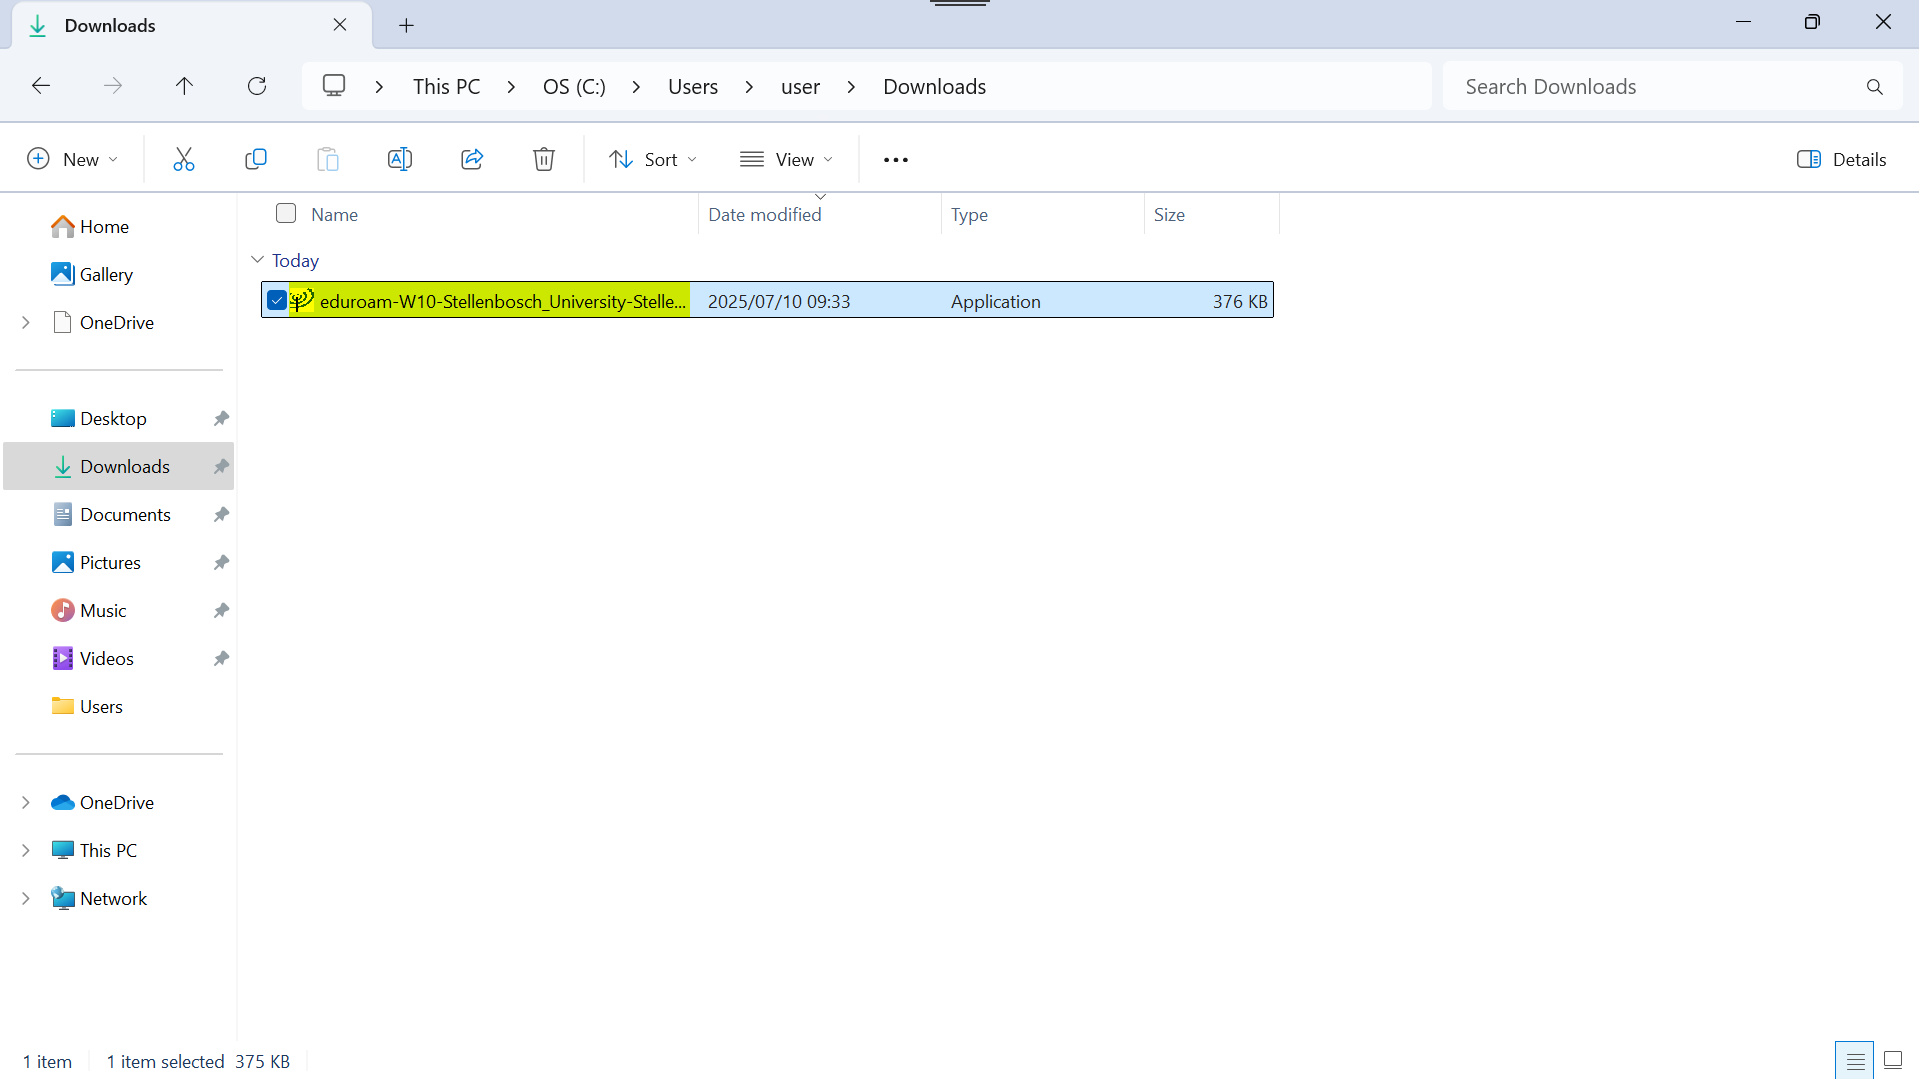
Task: Click the Copy icon in toolbar
Action: point(256,159)
